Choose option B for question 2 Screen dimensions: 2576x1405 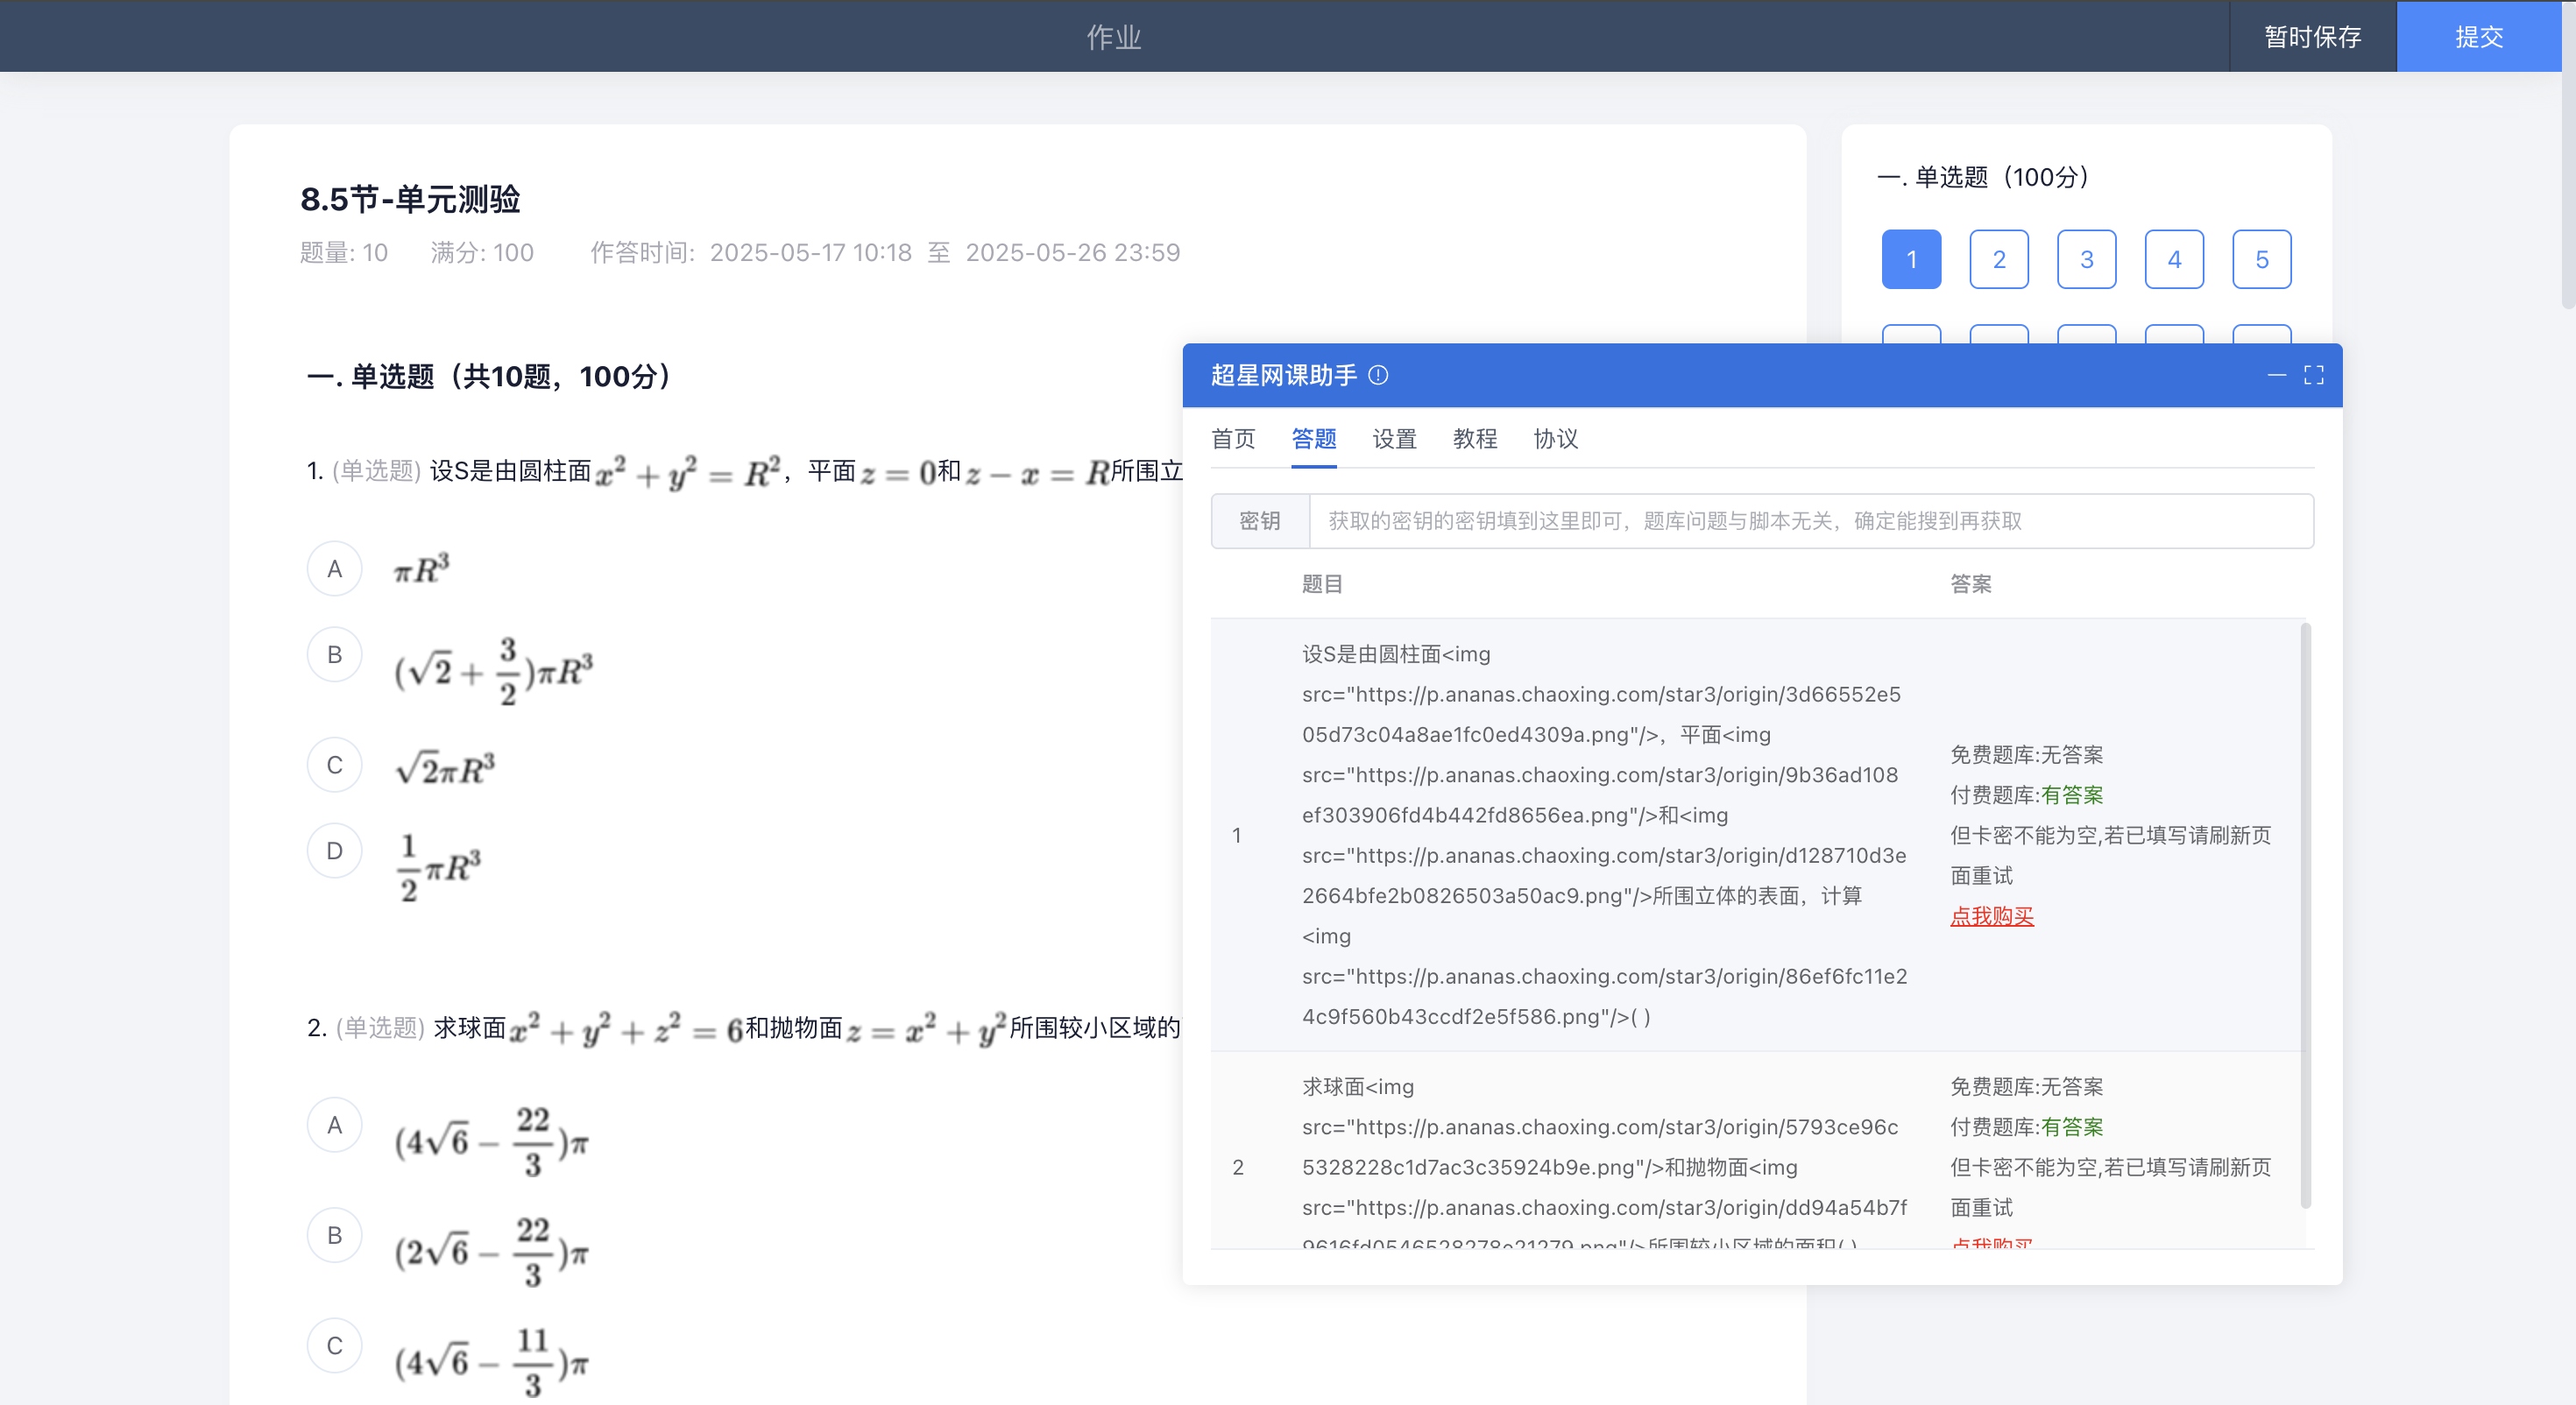tap(334, 1234)
